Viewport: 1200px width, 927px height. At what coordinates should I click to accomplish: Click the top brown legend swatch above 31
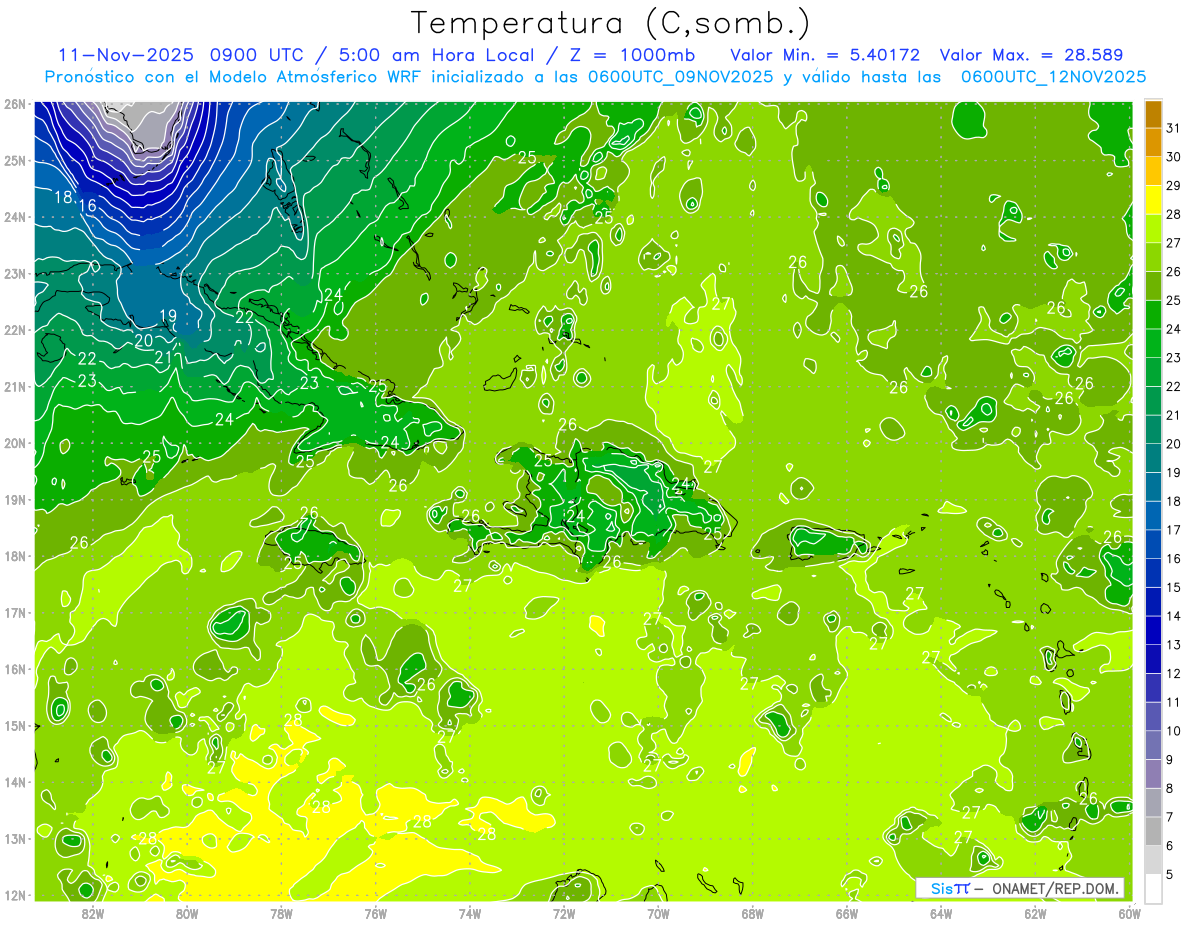pyautogui.click(x=1153, y=114)
